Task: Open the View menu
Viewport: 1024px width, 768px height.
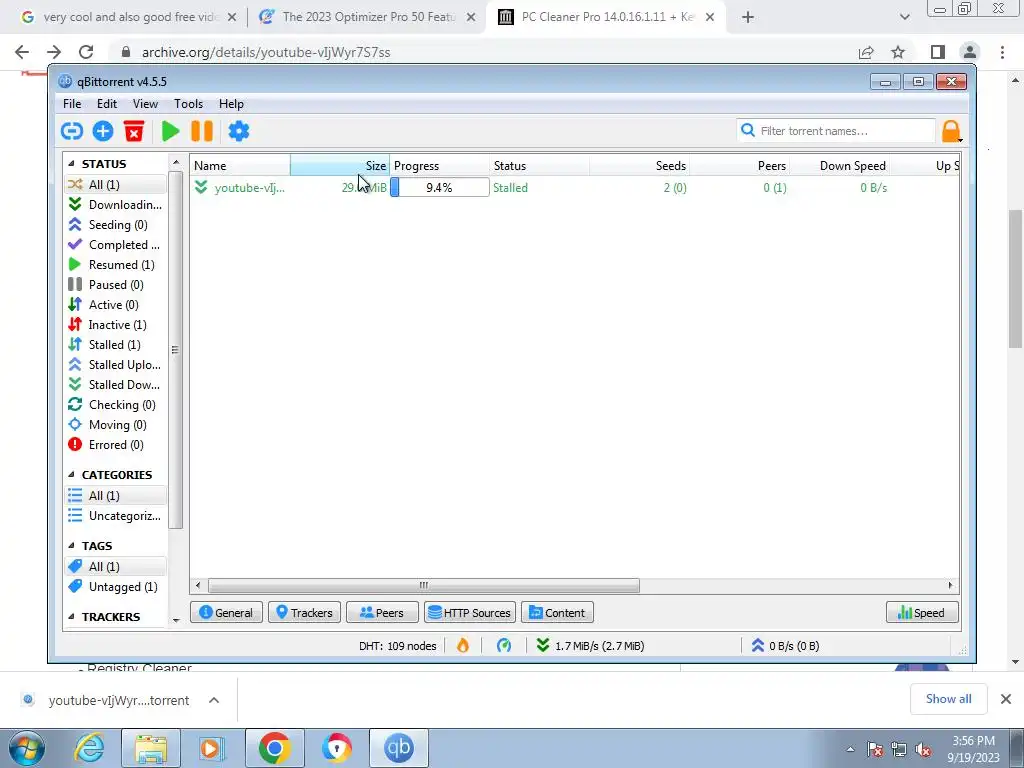Action: (x=145, y=104)
